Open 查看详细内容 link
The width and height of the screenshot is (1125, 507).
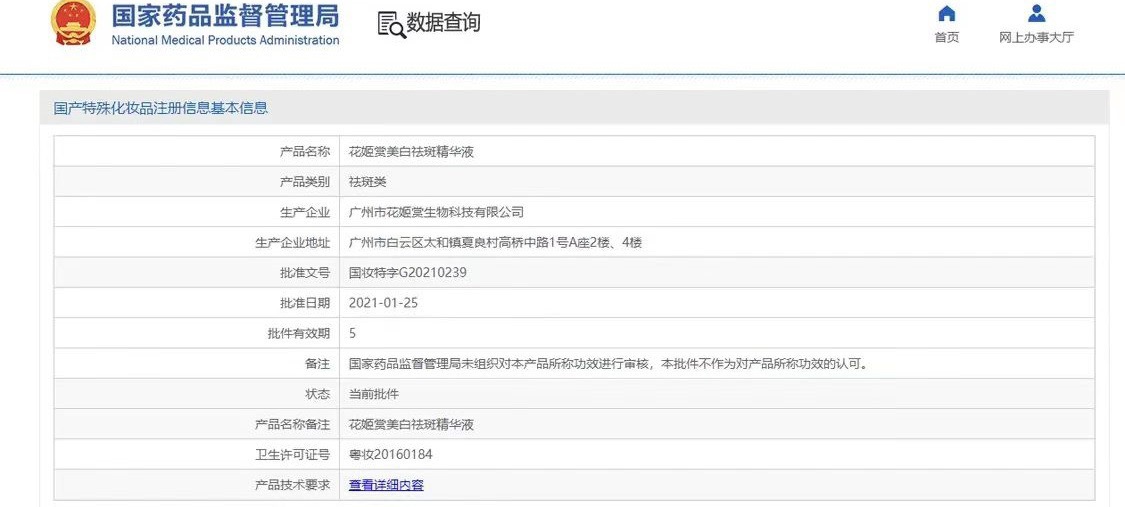tap(386, 485)
